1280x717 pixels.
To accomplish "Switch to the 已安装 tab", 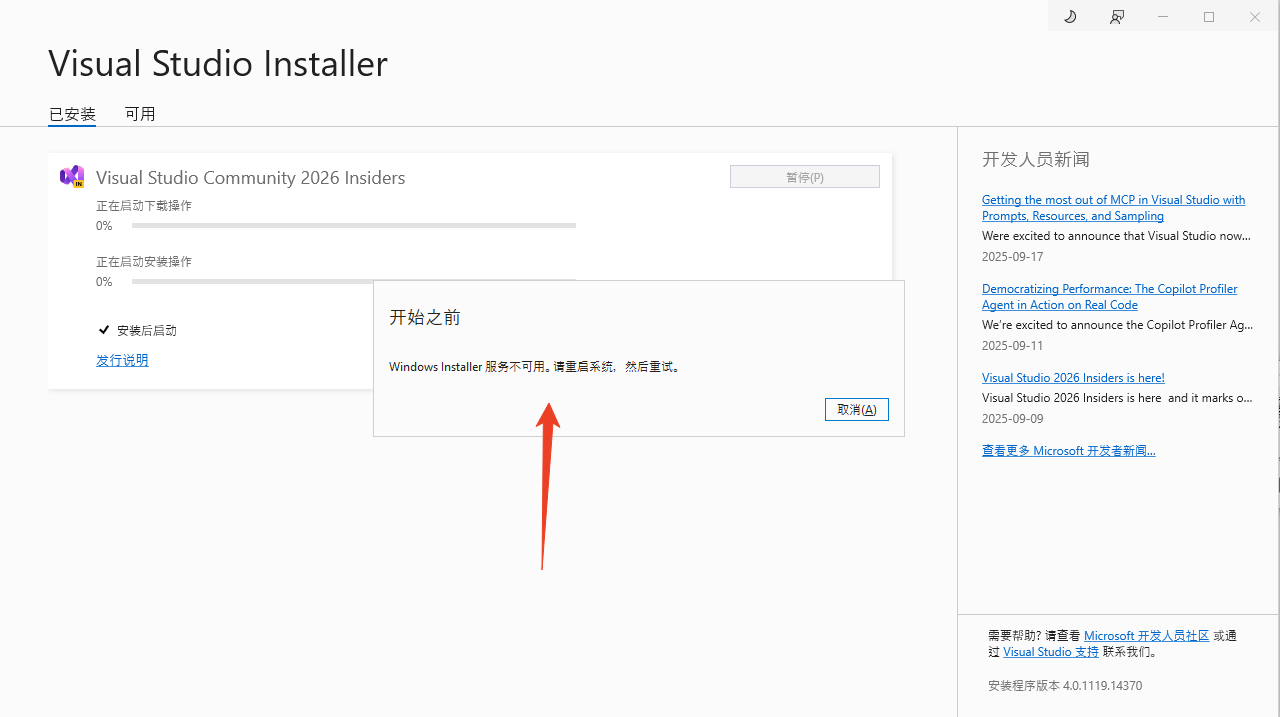I will [72, 114].
